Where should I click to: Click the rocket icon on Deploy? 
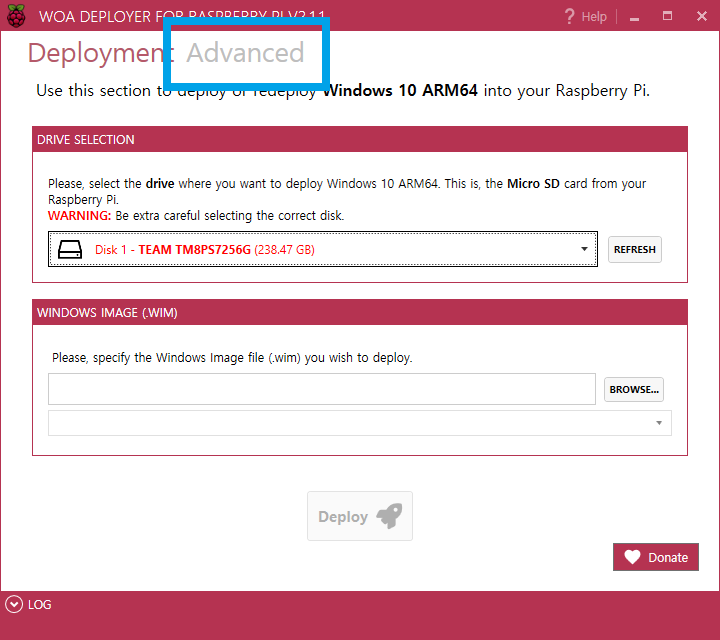point(389,516)
